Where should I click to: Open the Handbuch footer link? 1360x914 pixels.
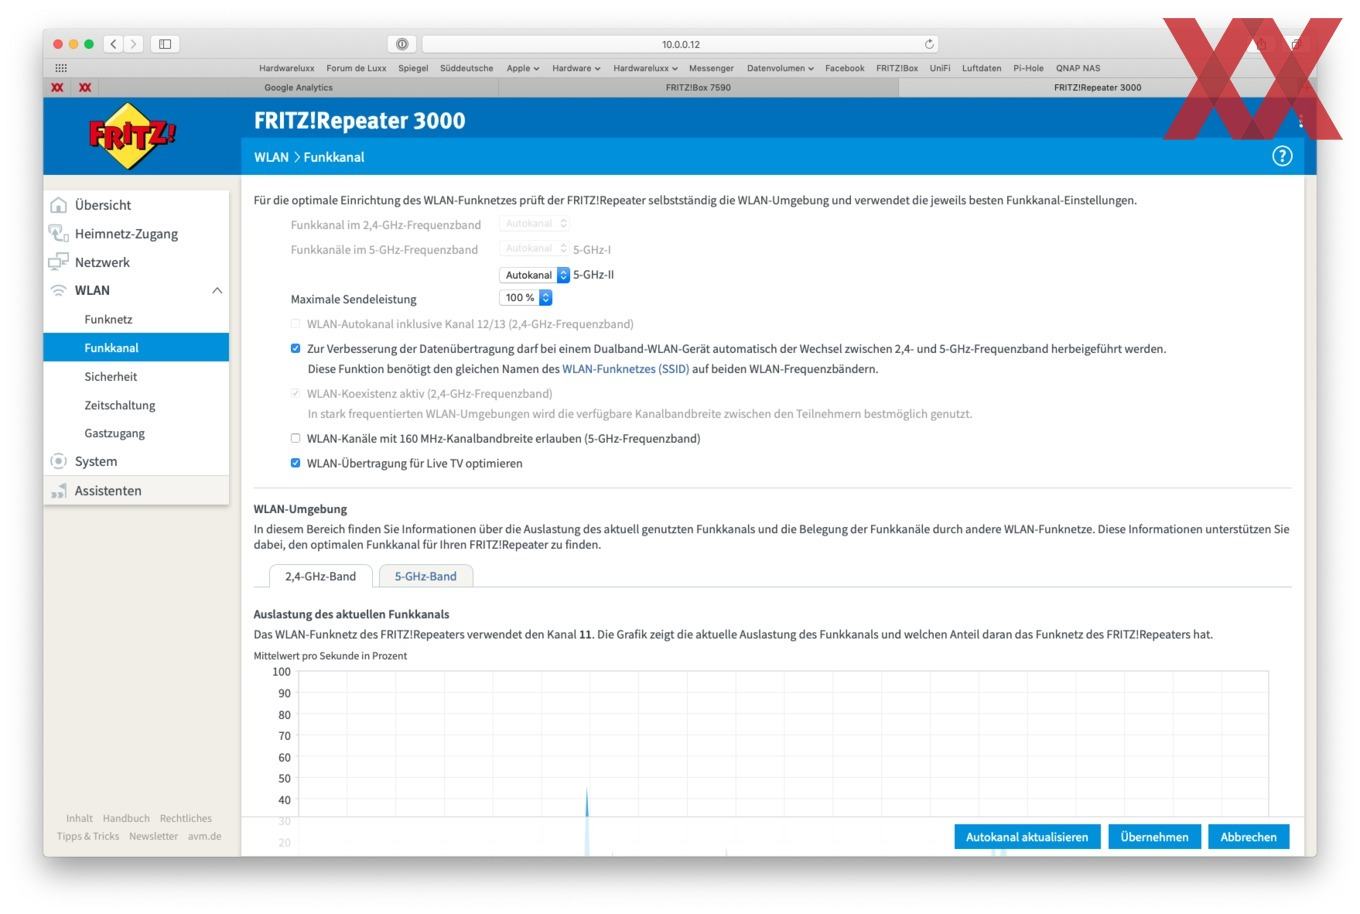pos(126,818)
